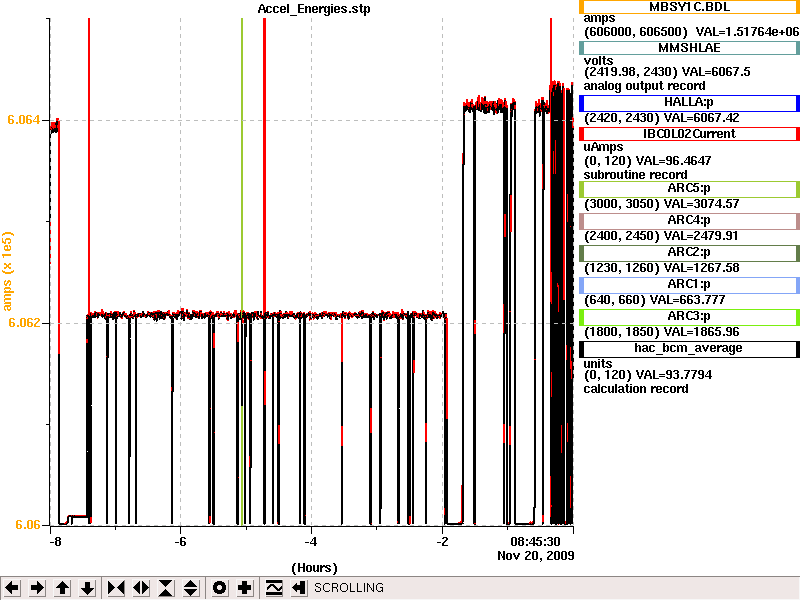800x600 pixels.
Task: Select the MMSHLAE curve in legend
Action: [689, 48]
